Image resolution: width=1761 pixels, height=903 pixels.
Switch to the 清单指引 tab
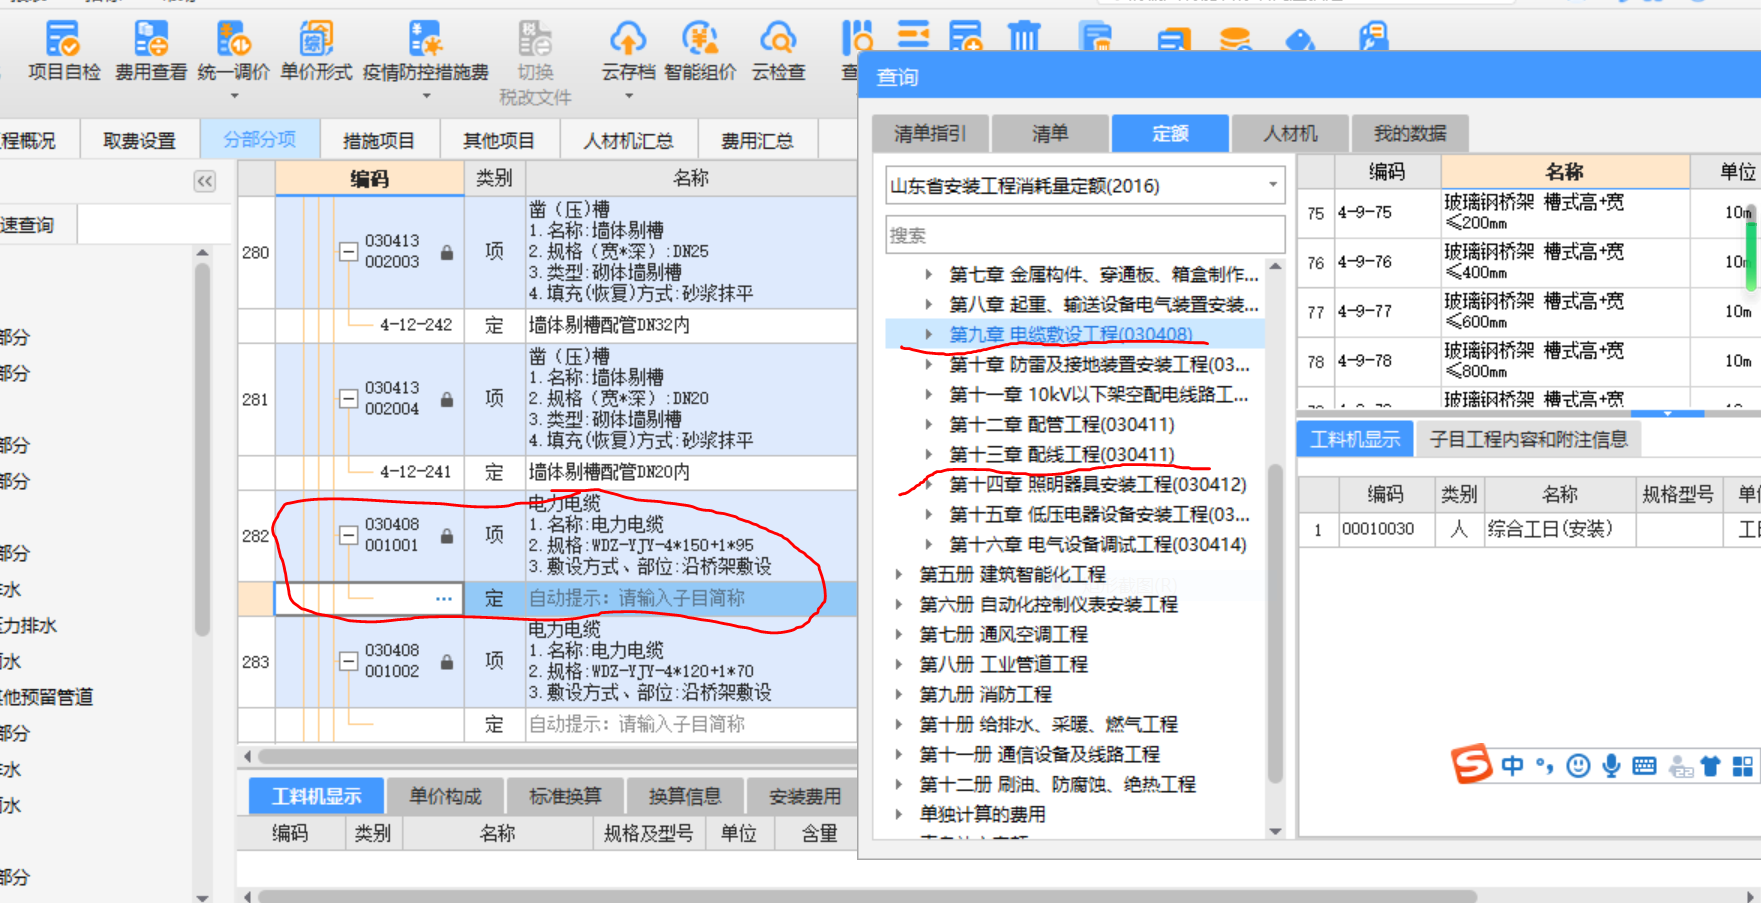pyautogui.click(x=930, y=133)
